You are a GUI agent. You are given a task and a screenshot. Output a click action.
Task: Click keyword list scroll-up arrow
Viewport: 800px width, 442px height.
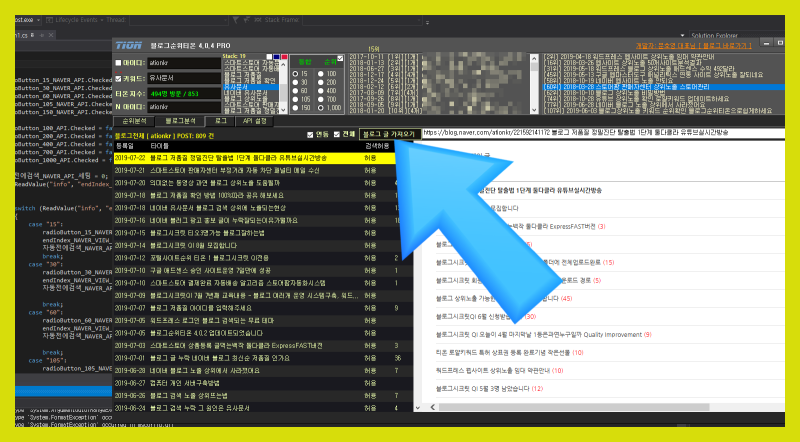[x=284, y=65]
